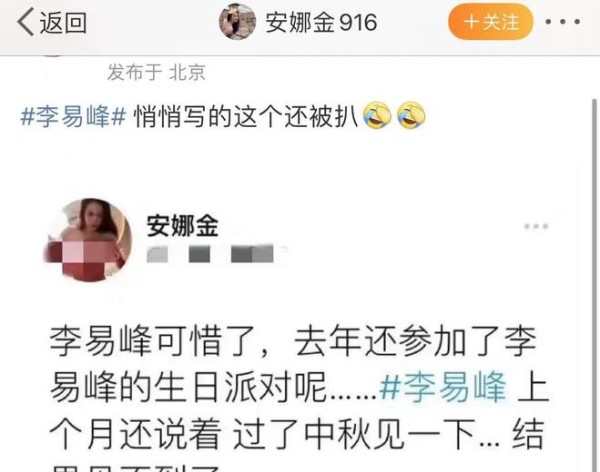Click the first laughing-crying emoji

(377, 115)
